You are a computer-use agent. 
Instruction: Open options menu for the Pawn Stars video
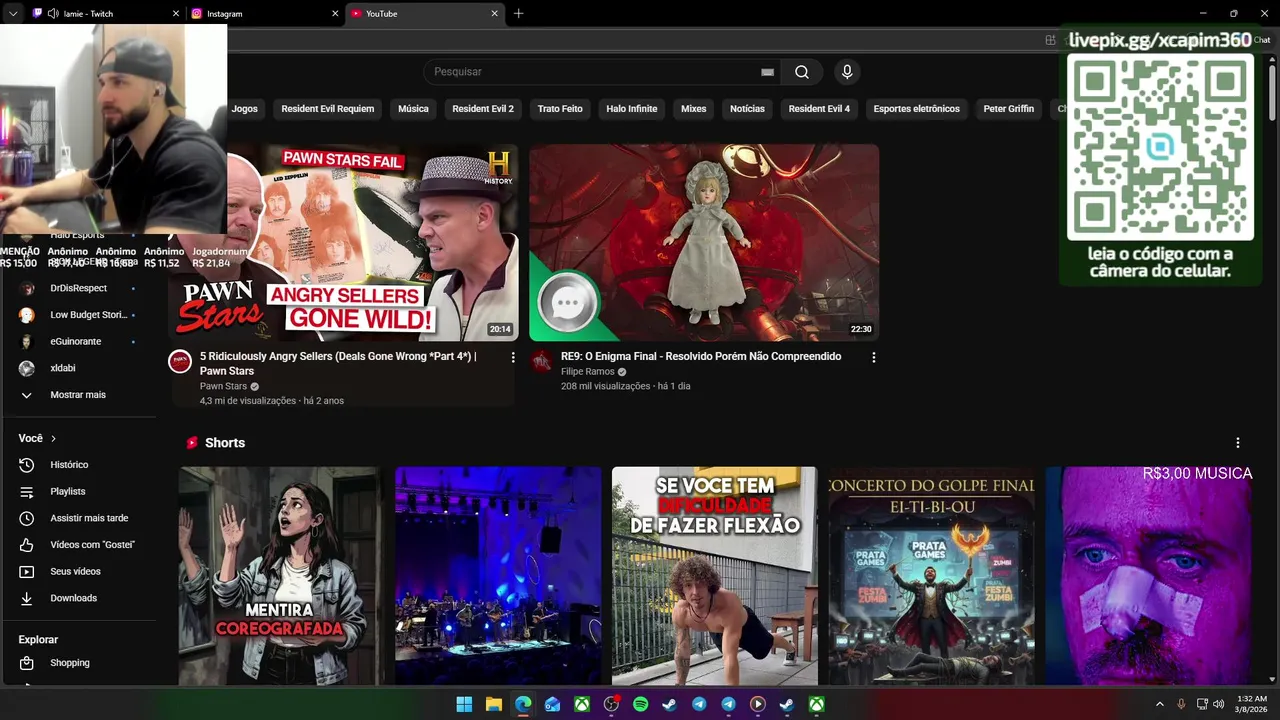(x=513, y=357)
